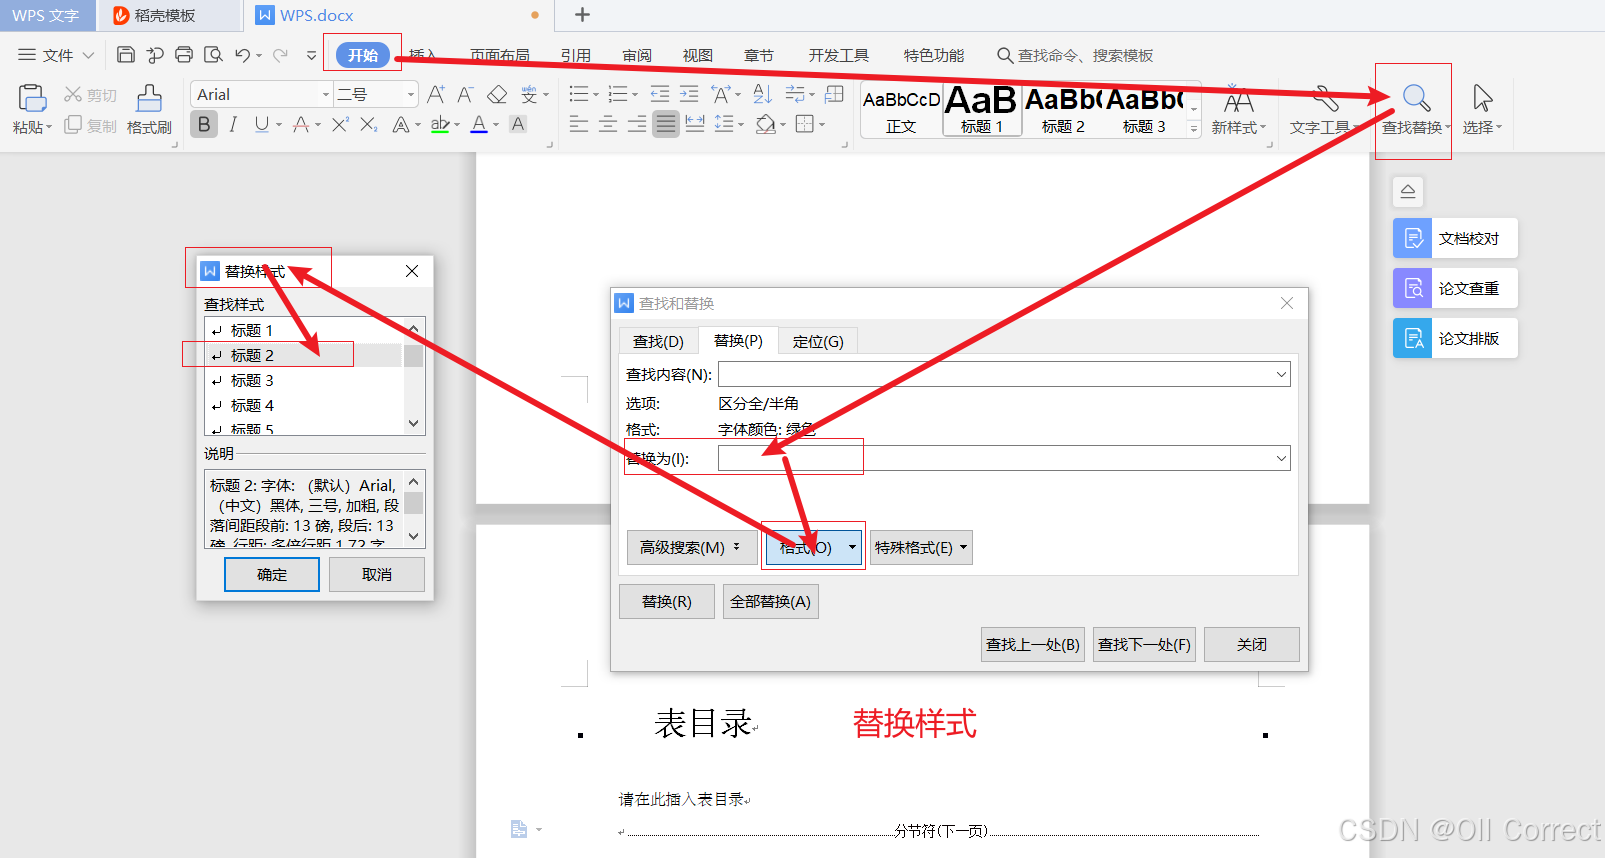Click the Undo arrow icon
The width and height of the screenshot is (1605, 858).
pyautogui.click(x=242, y=55)
